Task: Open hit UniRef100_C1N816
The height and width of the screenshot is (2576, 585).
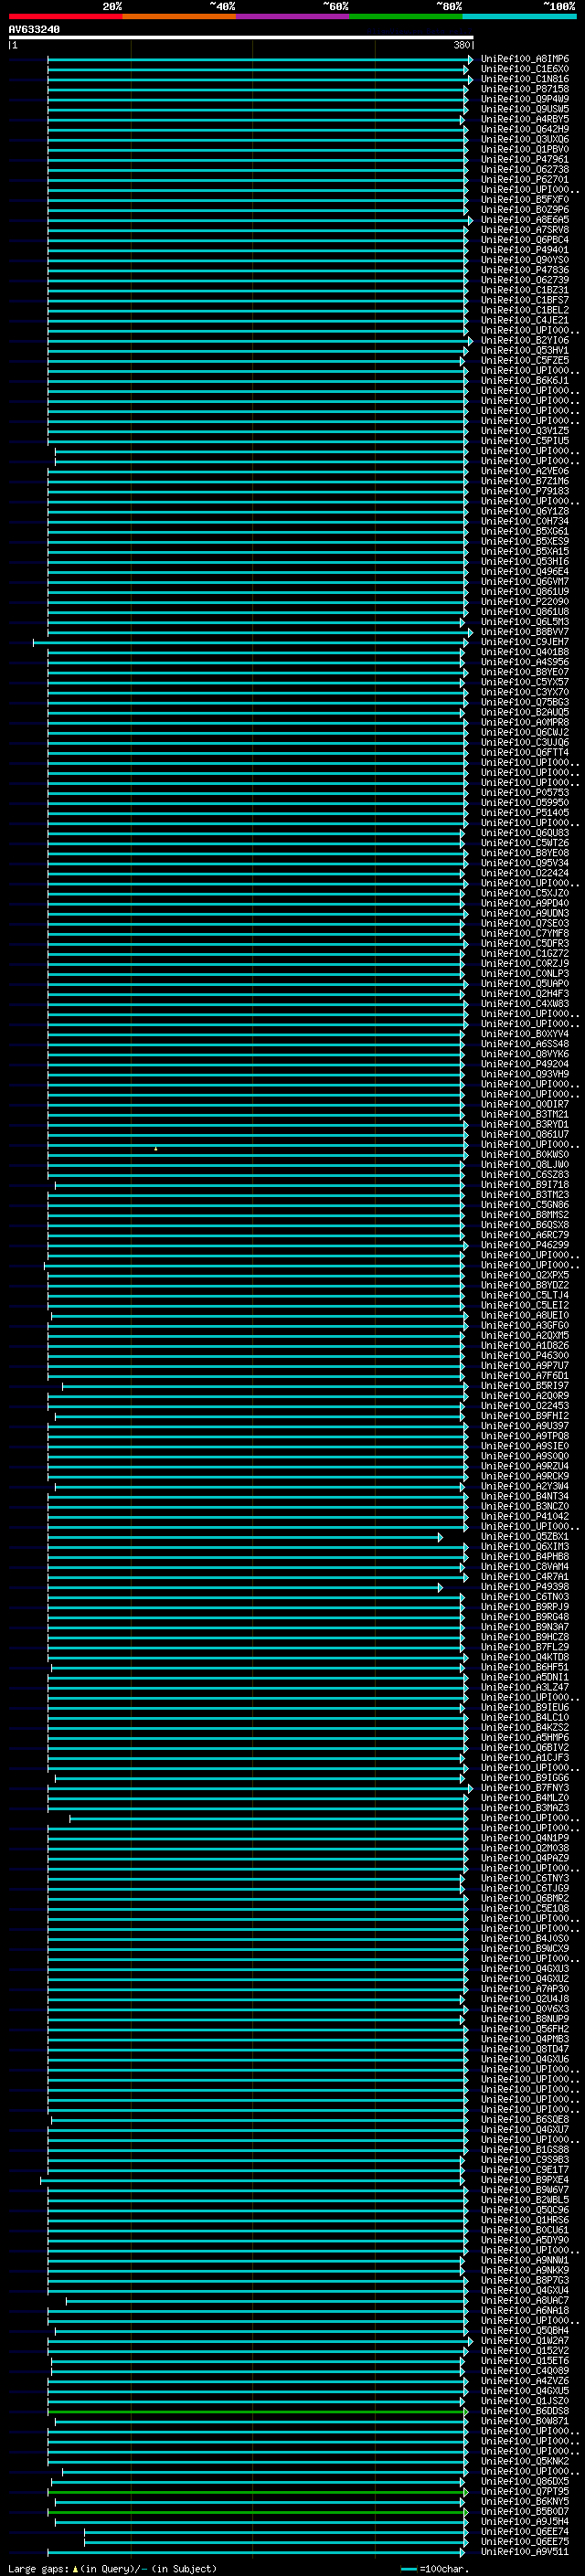Action: point(524,79)
